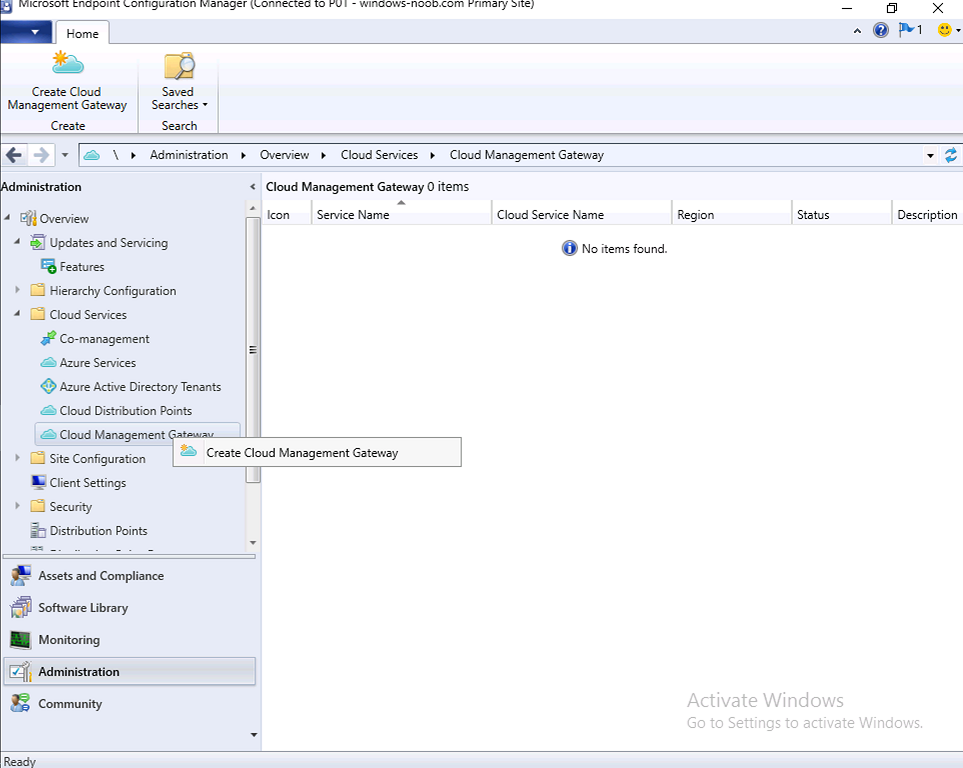The height and width of the screenshot is (768, 963).
Task: Go back with the left arrow
Action: tap(14, 155)
